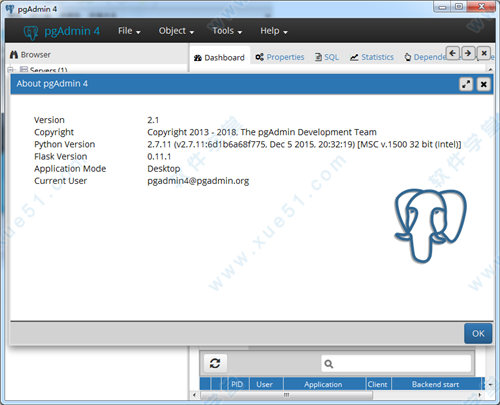Click the Flask Version value 0.11.1
The height and width of the screenshot is (405, 500).
coord(159,156)
